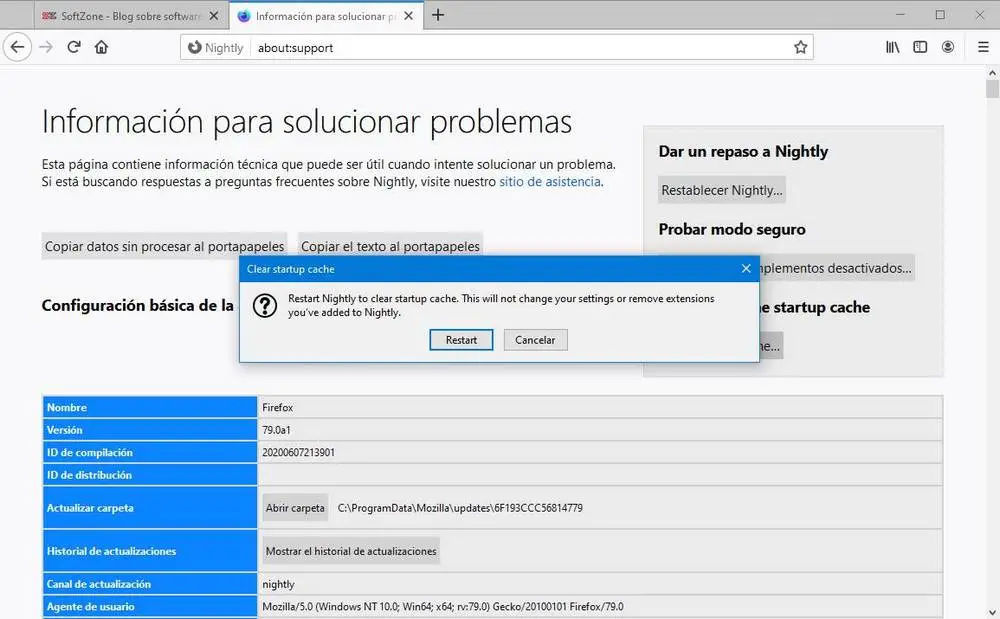
Task: Click Cancelar in the dialog
Action: (535, 340)
